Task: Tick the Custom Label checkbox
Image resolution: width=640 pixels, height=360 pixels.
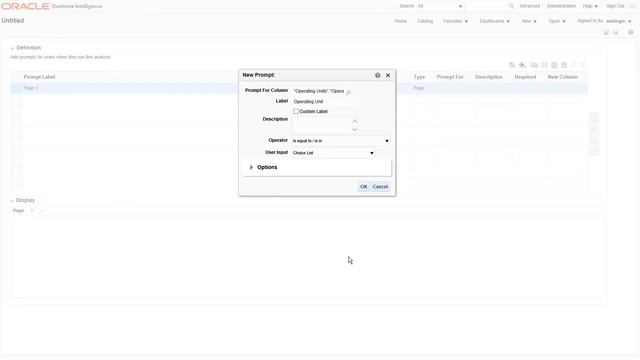Action: (x=296, y=111)
